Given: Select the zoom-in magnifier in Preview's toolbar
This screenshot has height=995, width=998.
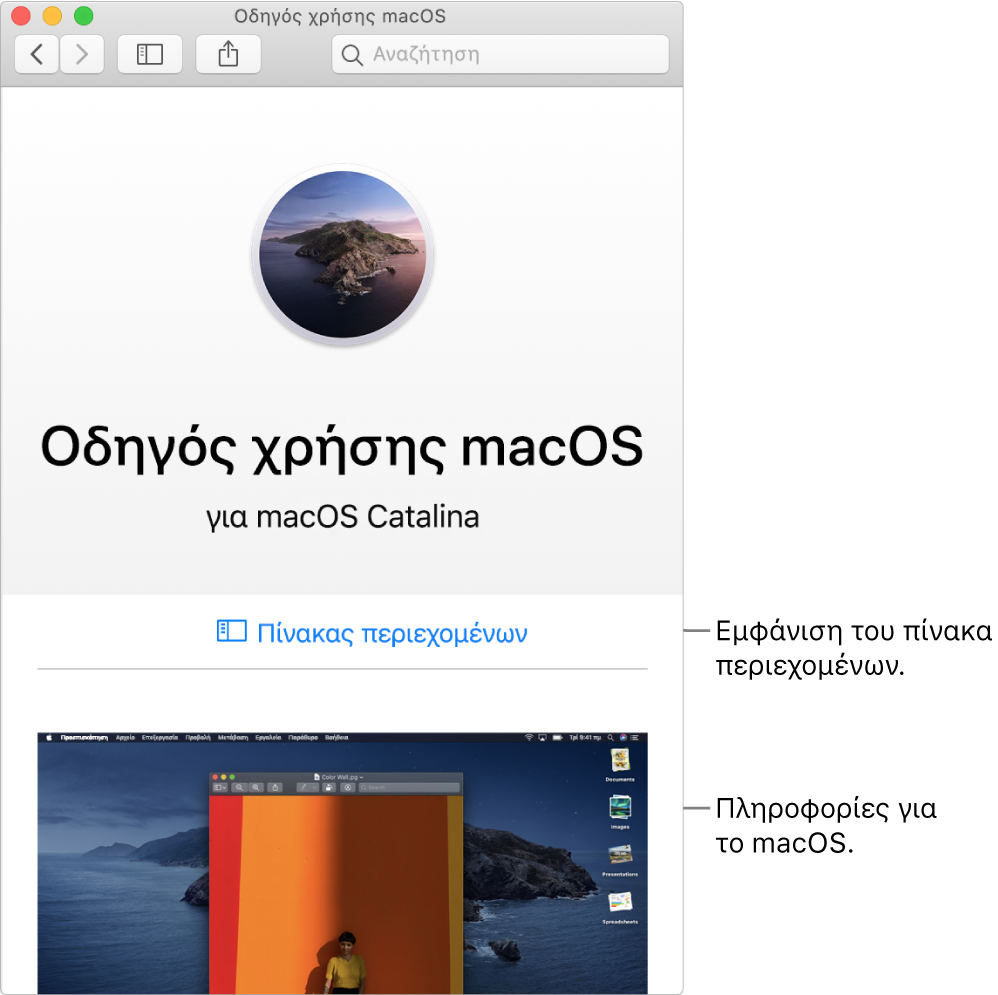Looking at the screenshot, I should click(x=257, y=787).
